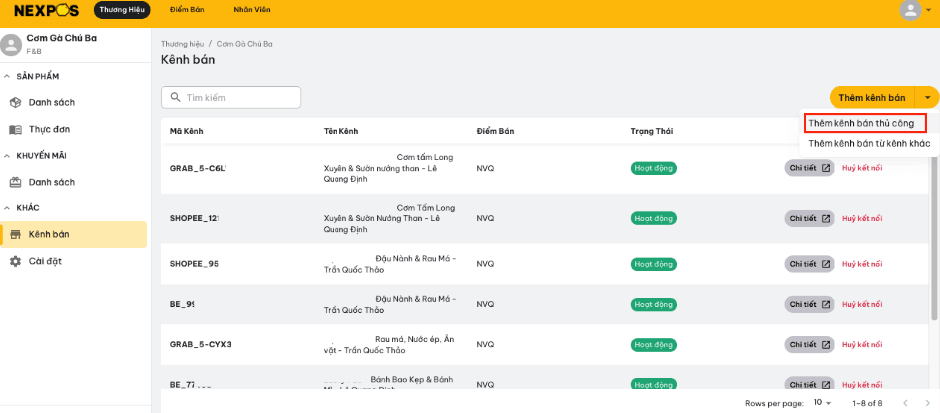Switch to Thương Hiệu tab
Viewport: 940px width, 413px height.
point(122,10)
